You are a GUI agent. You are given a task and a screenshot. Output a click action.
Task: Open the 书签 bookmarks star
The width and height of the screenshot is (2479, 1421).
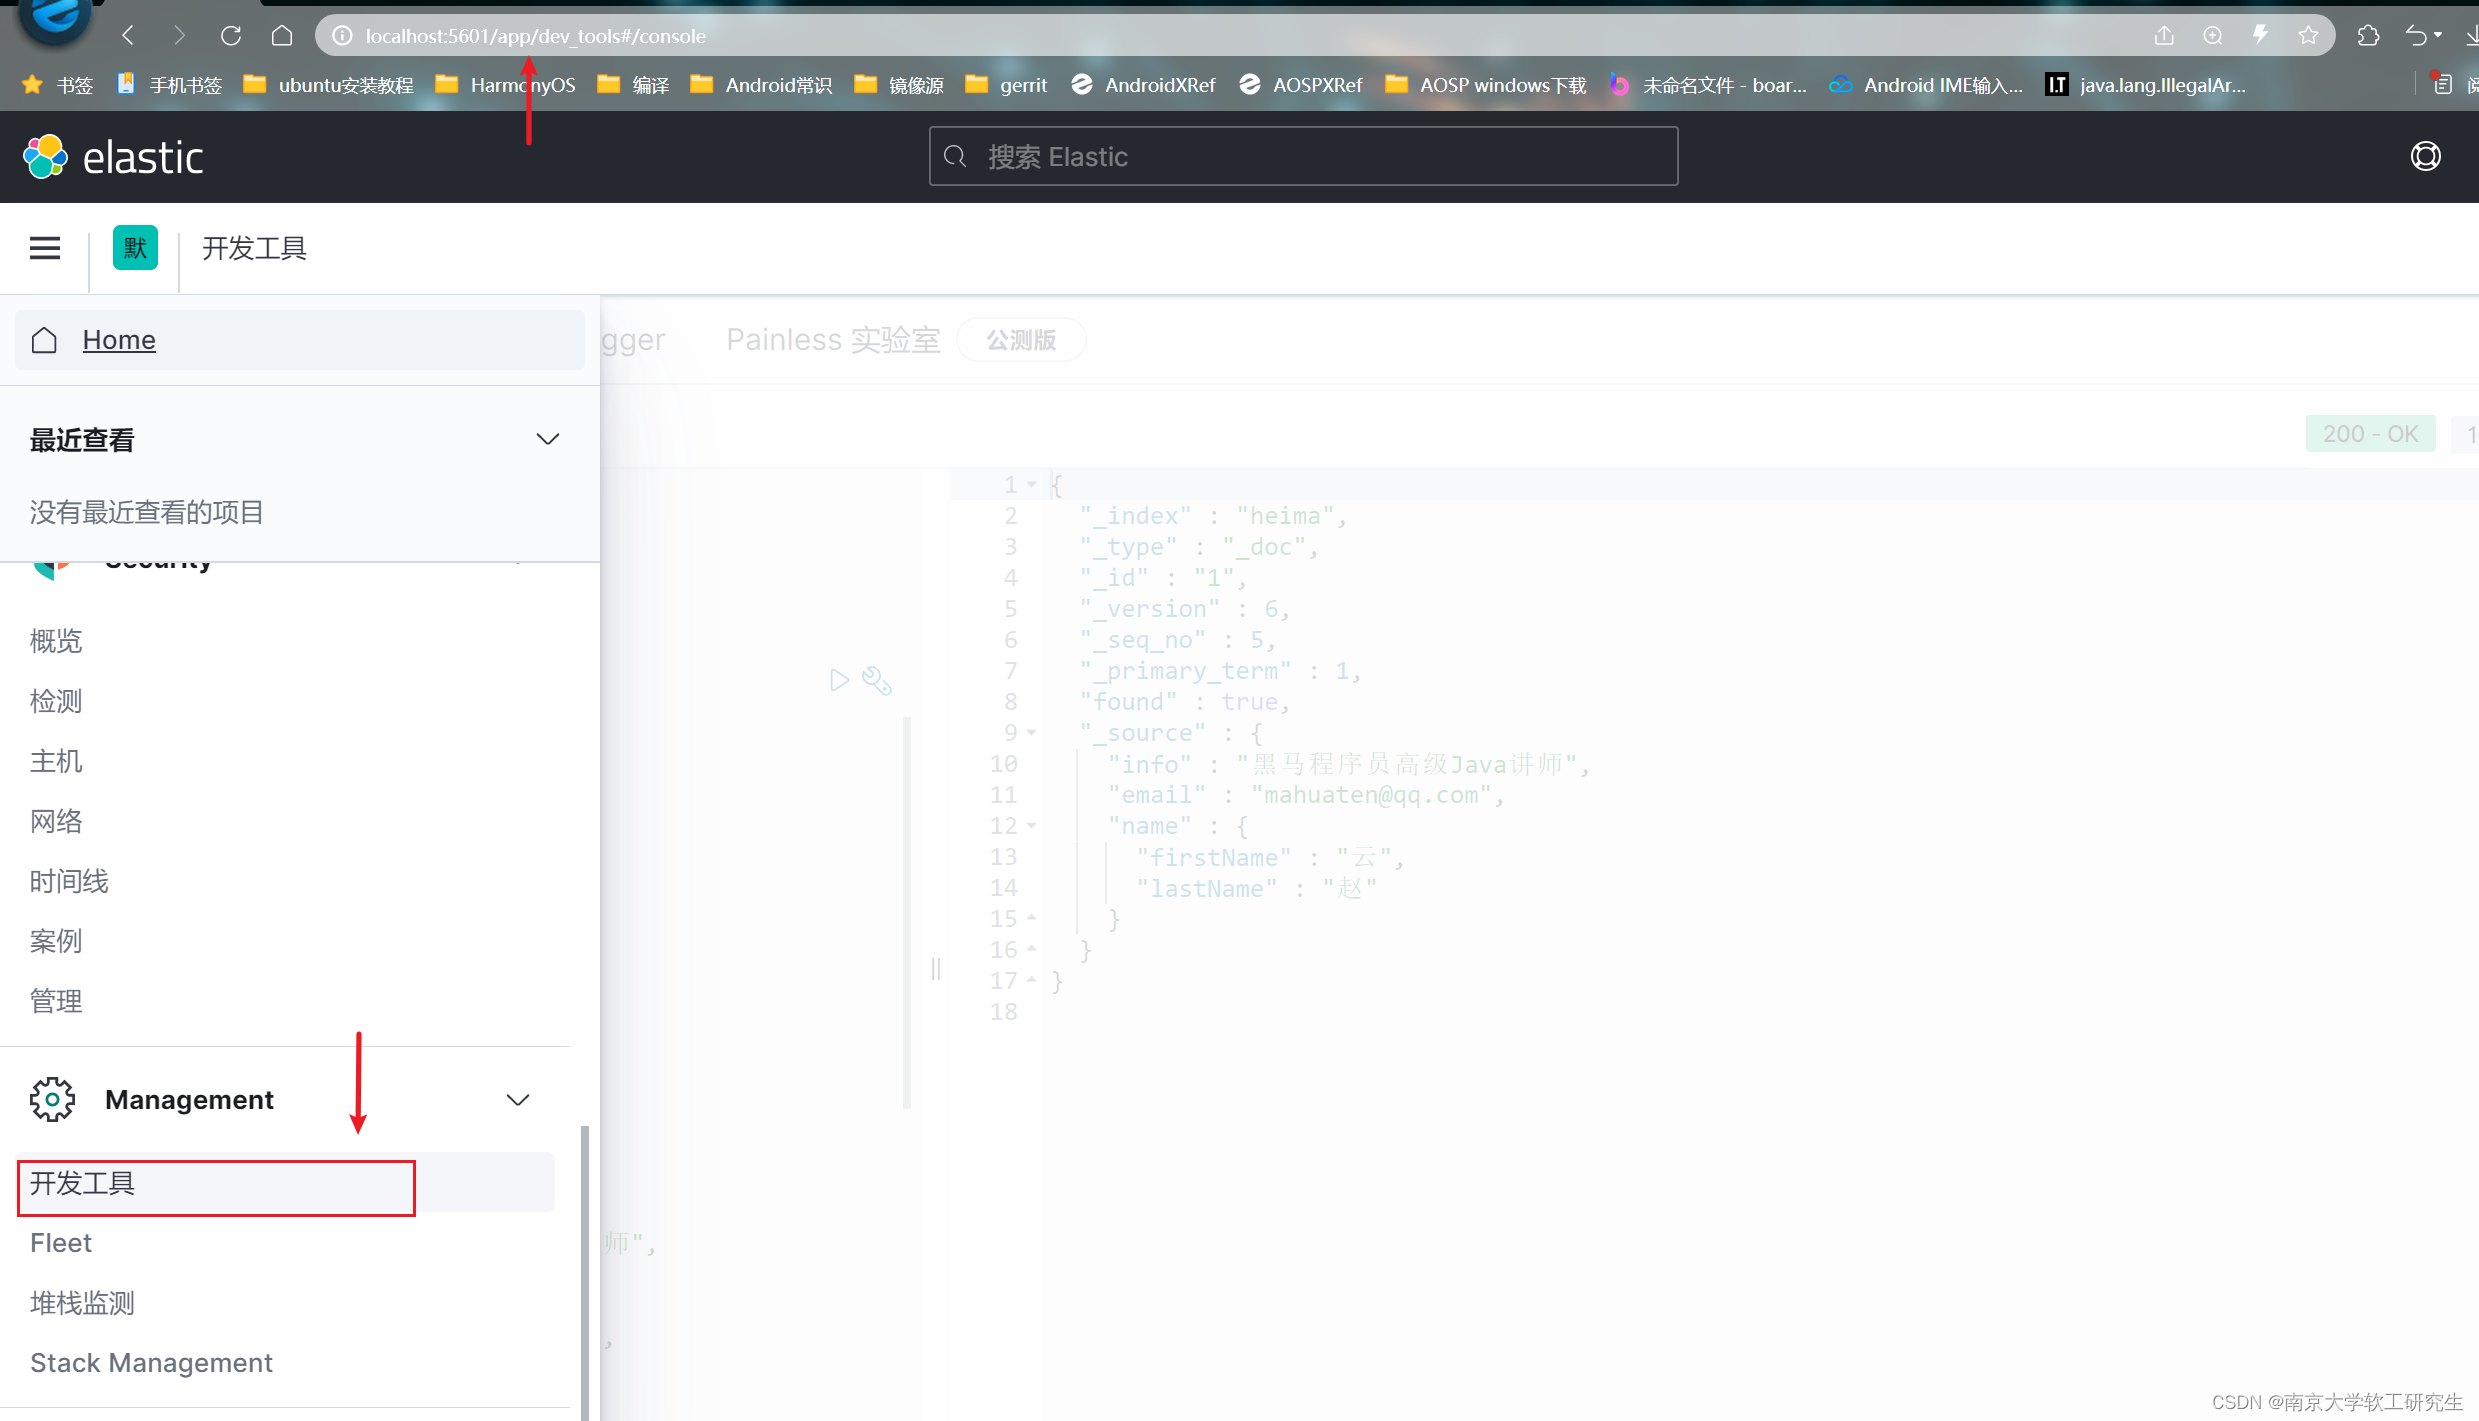[58, 85]
